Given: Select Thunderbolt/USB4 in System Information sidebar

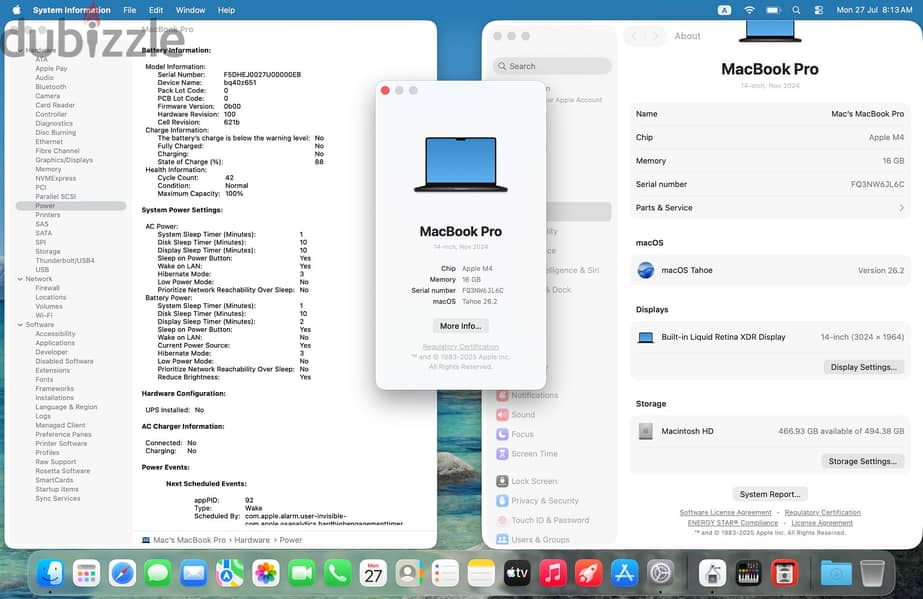Looking at the screenshot, I should (65, 261).
